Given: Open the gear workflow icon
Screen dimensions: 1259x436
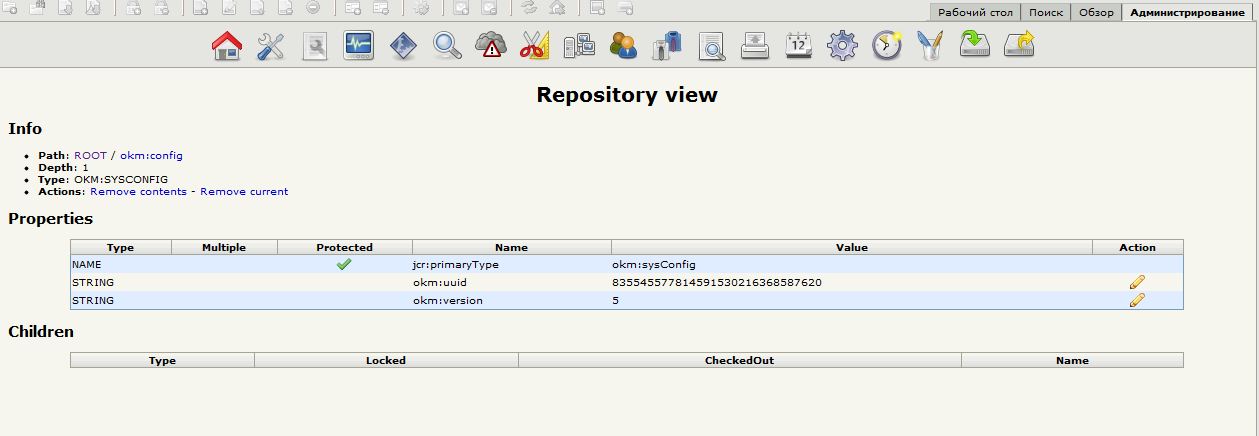Looking at the screenshot, I should [x=843, y=46].
